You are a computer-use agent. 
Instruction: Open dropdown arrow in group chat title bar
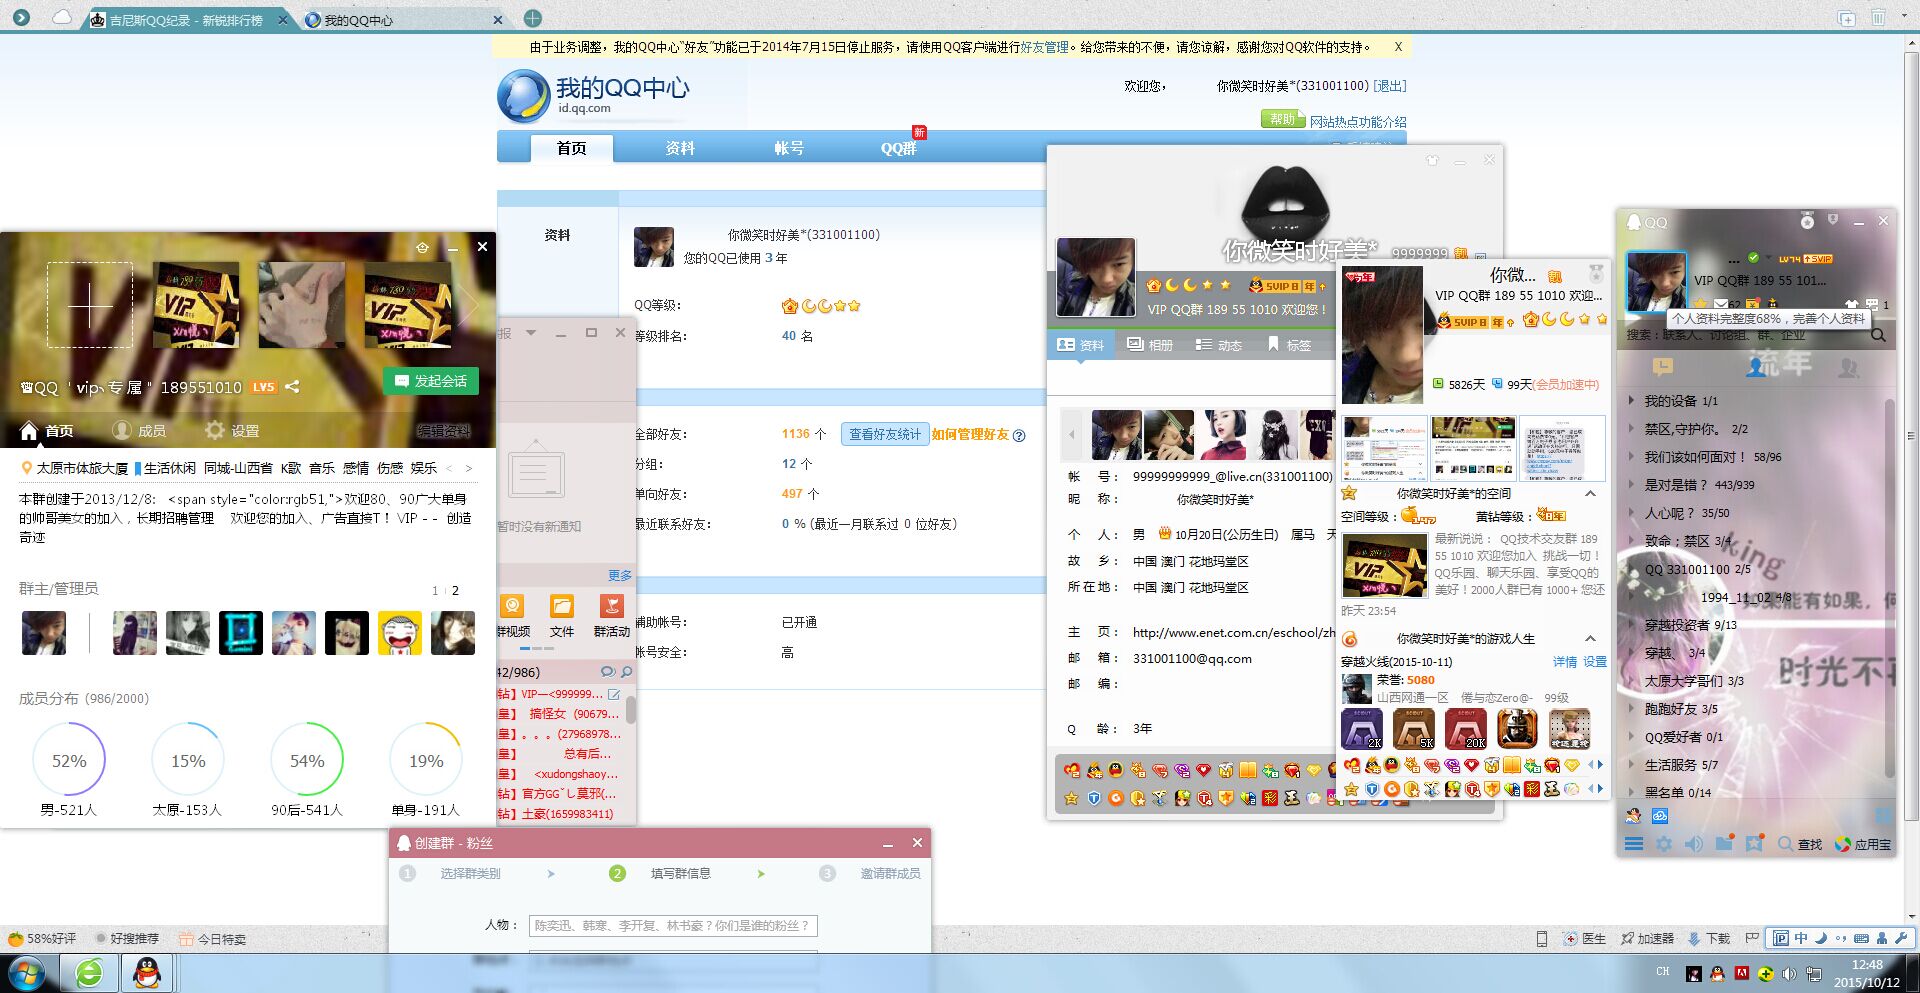coord(531,333)
